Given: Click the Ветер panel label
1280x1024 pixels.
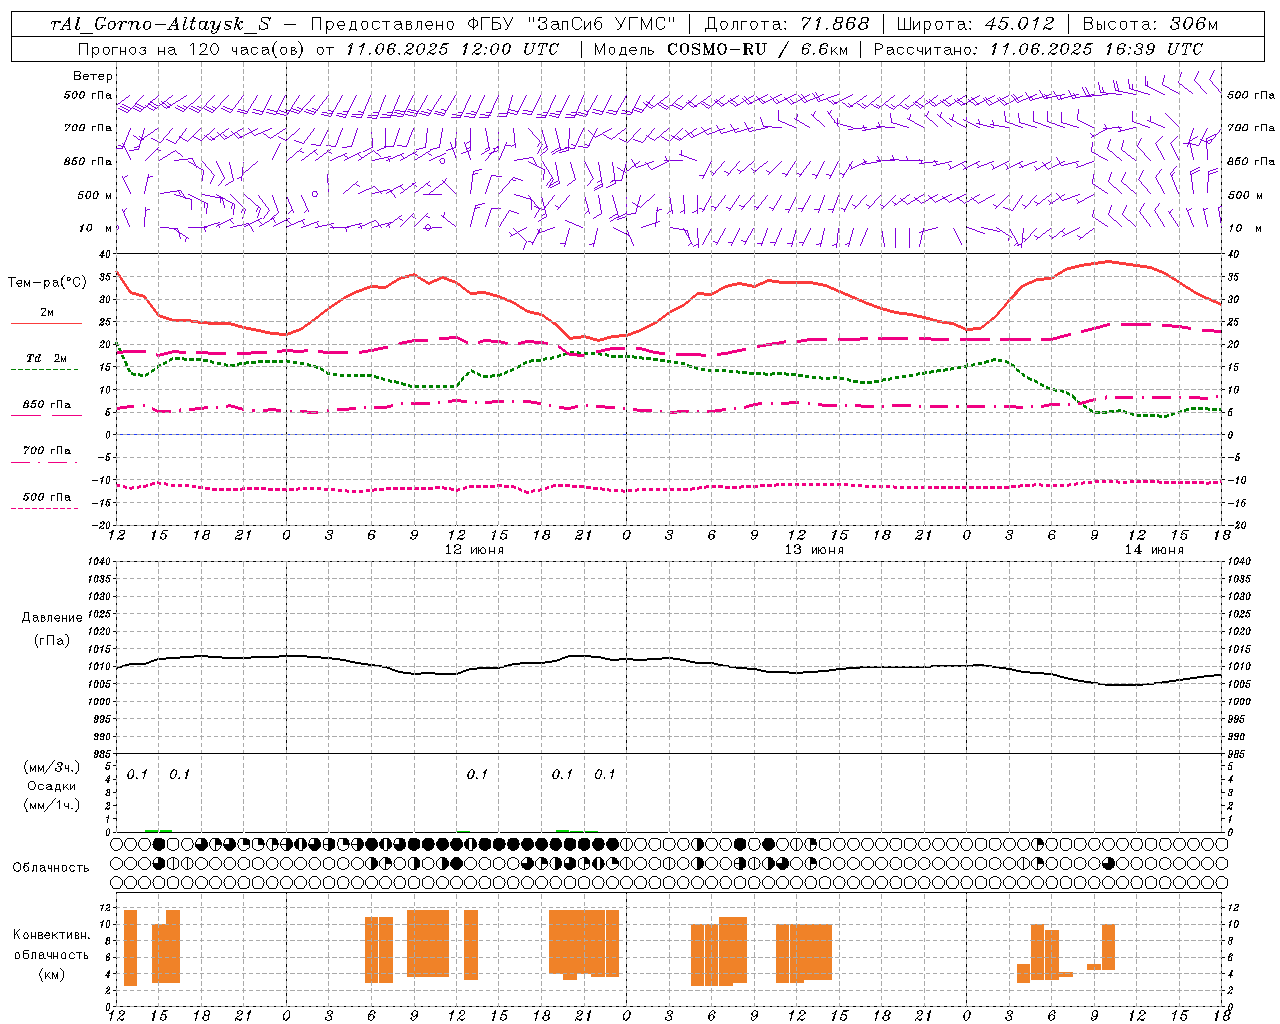Looking at the screenshot, I should tap(93, 76).
